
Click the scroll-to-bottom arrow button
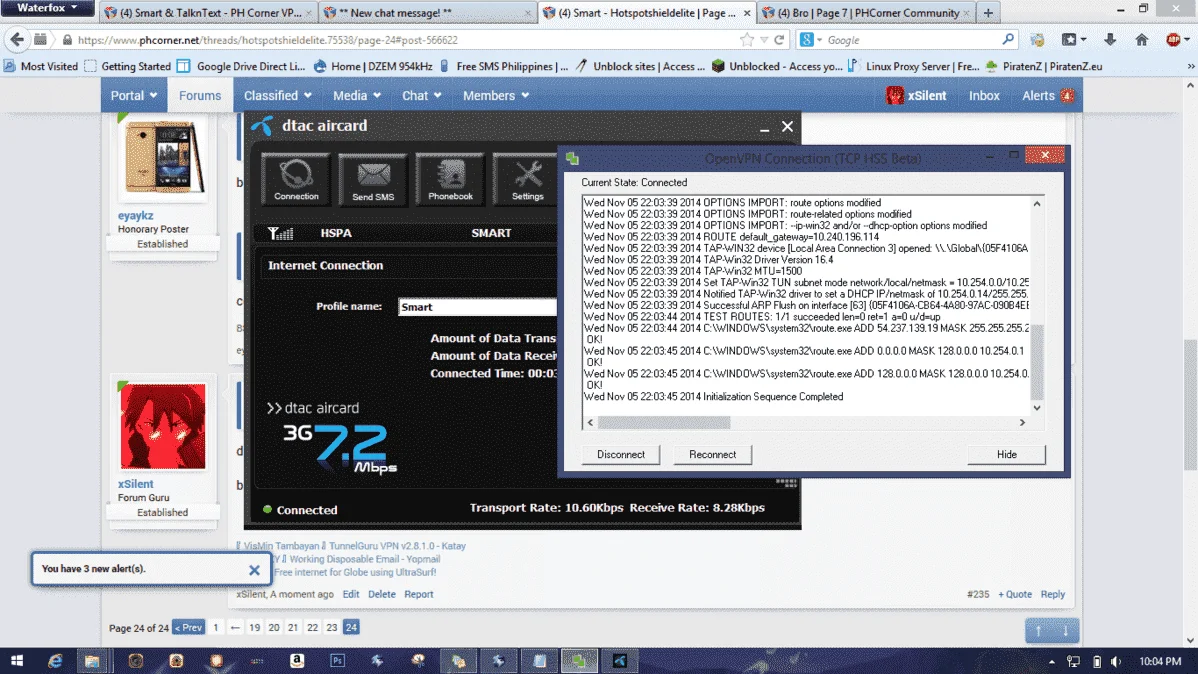(x=1065, y=630)
